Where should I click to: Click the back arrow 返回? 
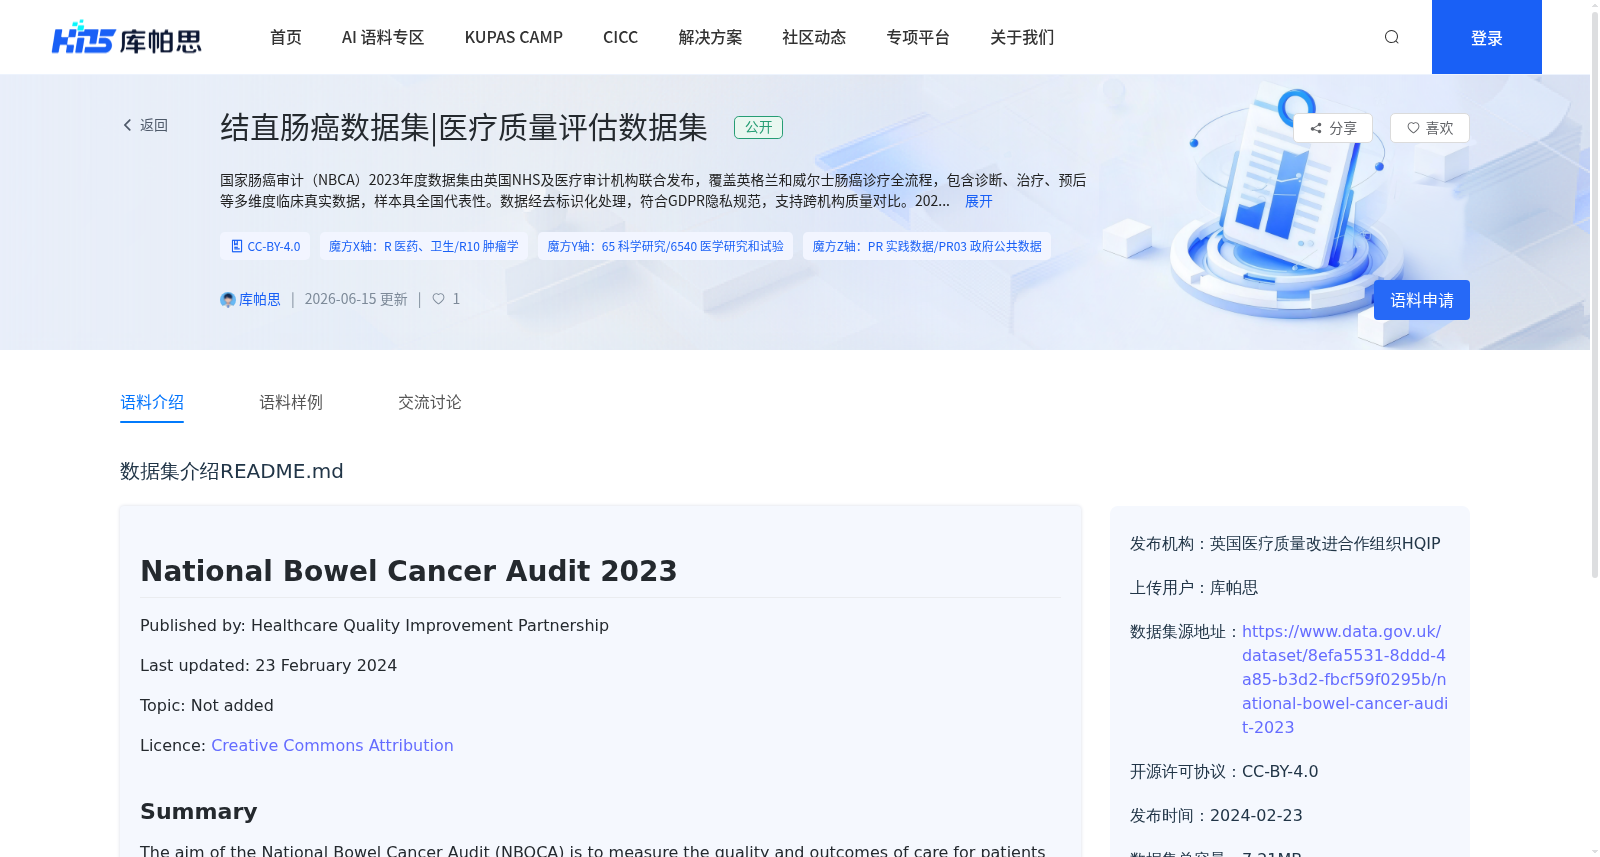pyautogui.click(x=145, y=125)
